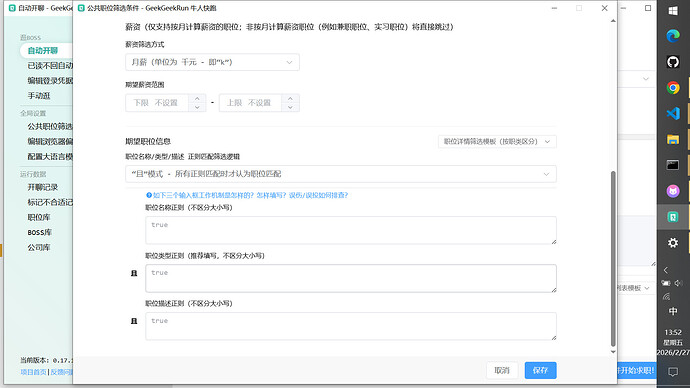Open Microsoft Edge from the taskbar
690x388 pixels.
tap(672, 36)
